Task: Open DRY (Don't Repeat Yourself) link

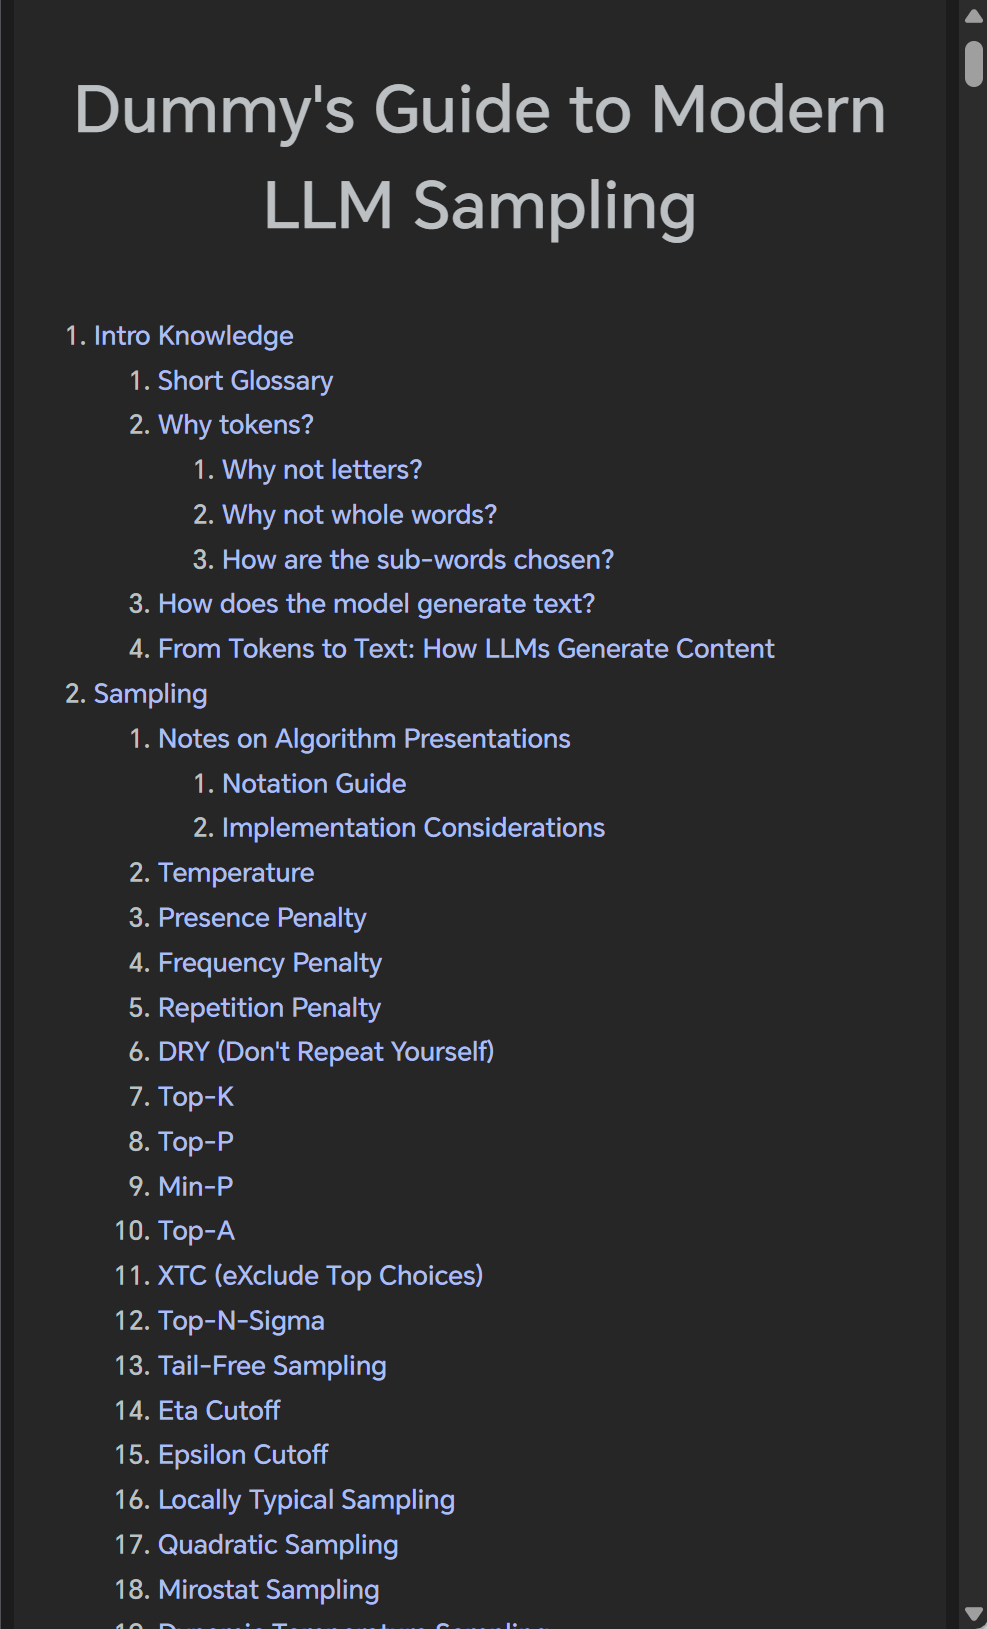Action: coord(326,1052)
